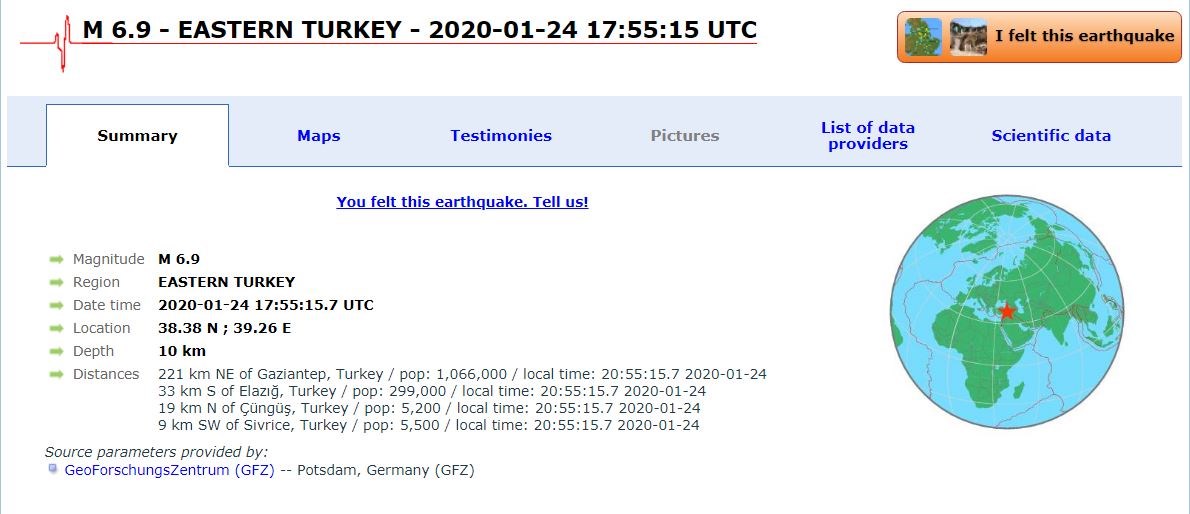1190x514 pixels.
Task: Click the red epicenter star on the globe
Action: (x=1007, y=311)
